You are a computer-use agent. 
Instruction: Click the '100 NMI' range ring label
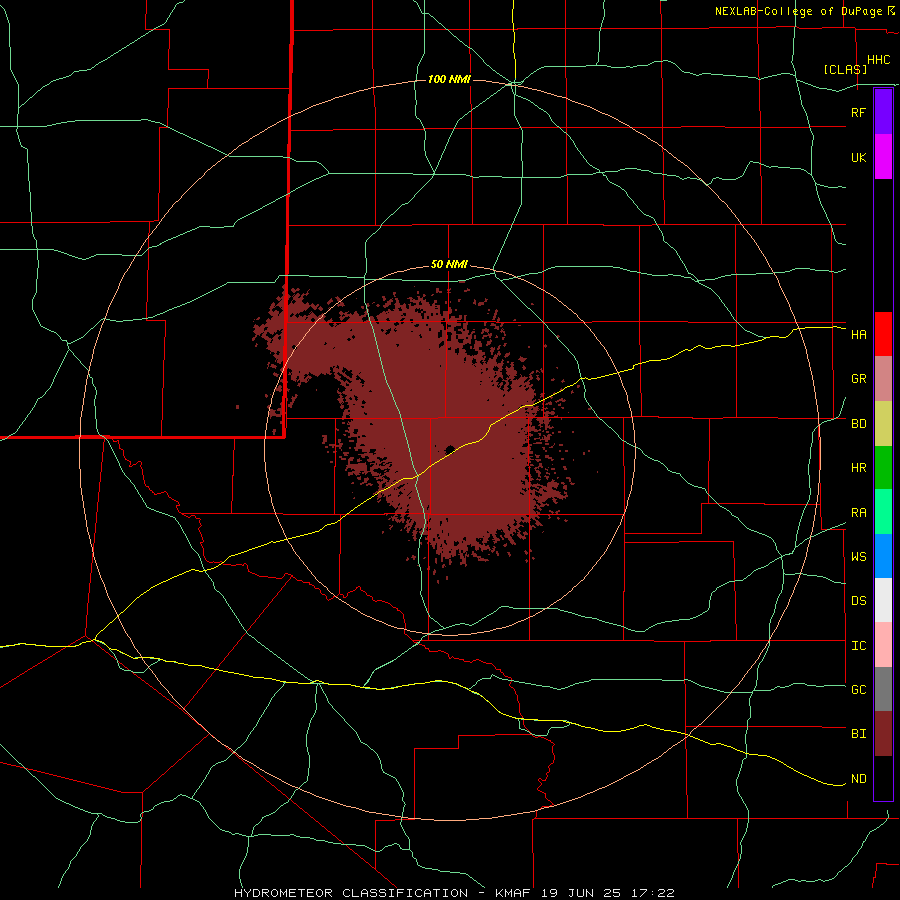pyautogui.click(x=449, y=79)
